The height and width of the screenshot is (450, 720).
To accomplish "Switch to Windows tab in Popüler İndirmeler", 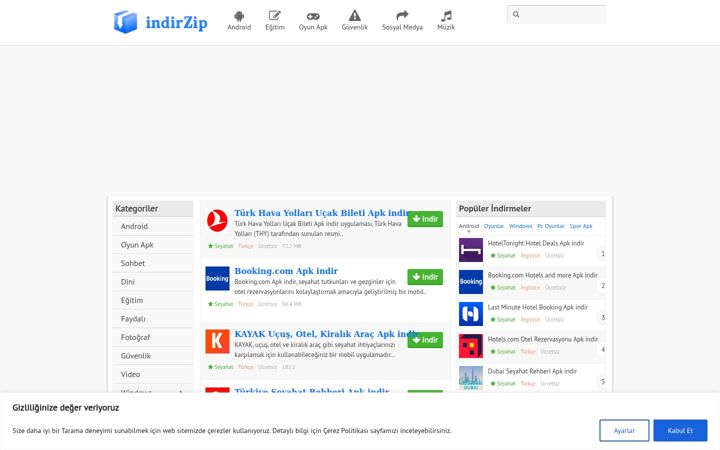I will (520, 226).
